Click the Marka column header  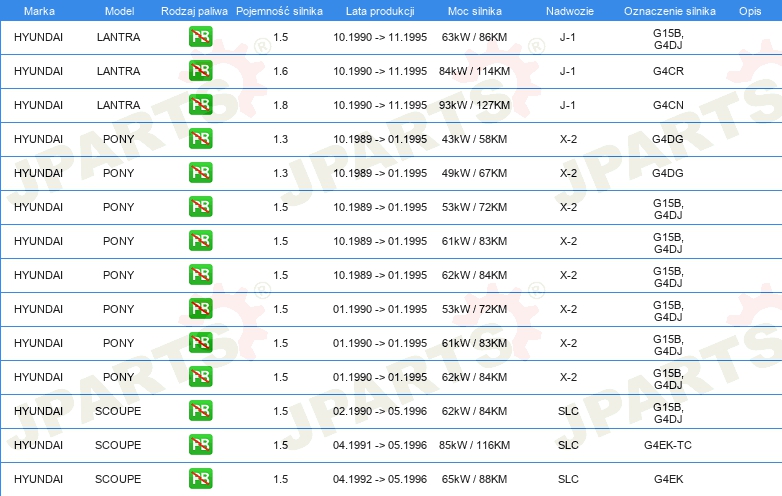pos(39,11)
